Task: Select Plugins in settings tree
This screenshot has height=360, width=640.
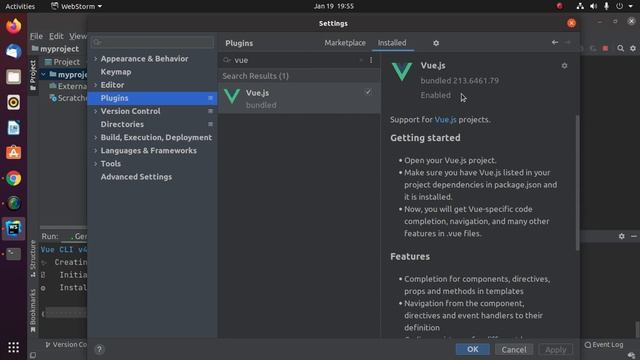Action: 153,98
